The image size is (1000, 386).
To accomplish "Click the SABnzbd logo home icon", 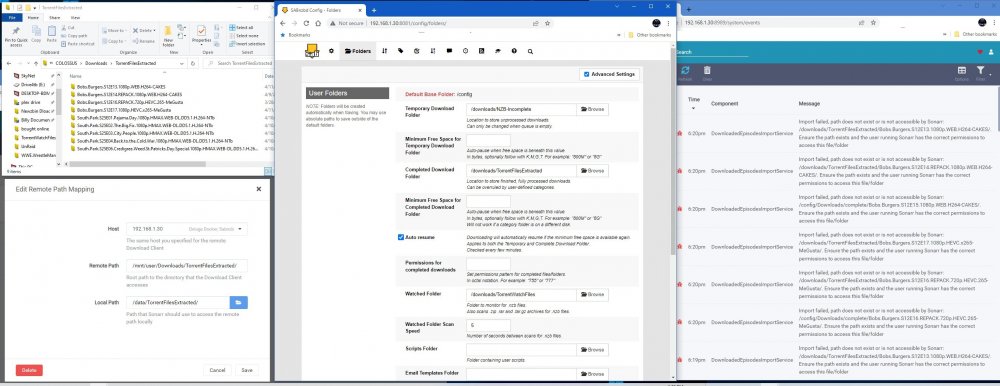I will tap(311, 50).
